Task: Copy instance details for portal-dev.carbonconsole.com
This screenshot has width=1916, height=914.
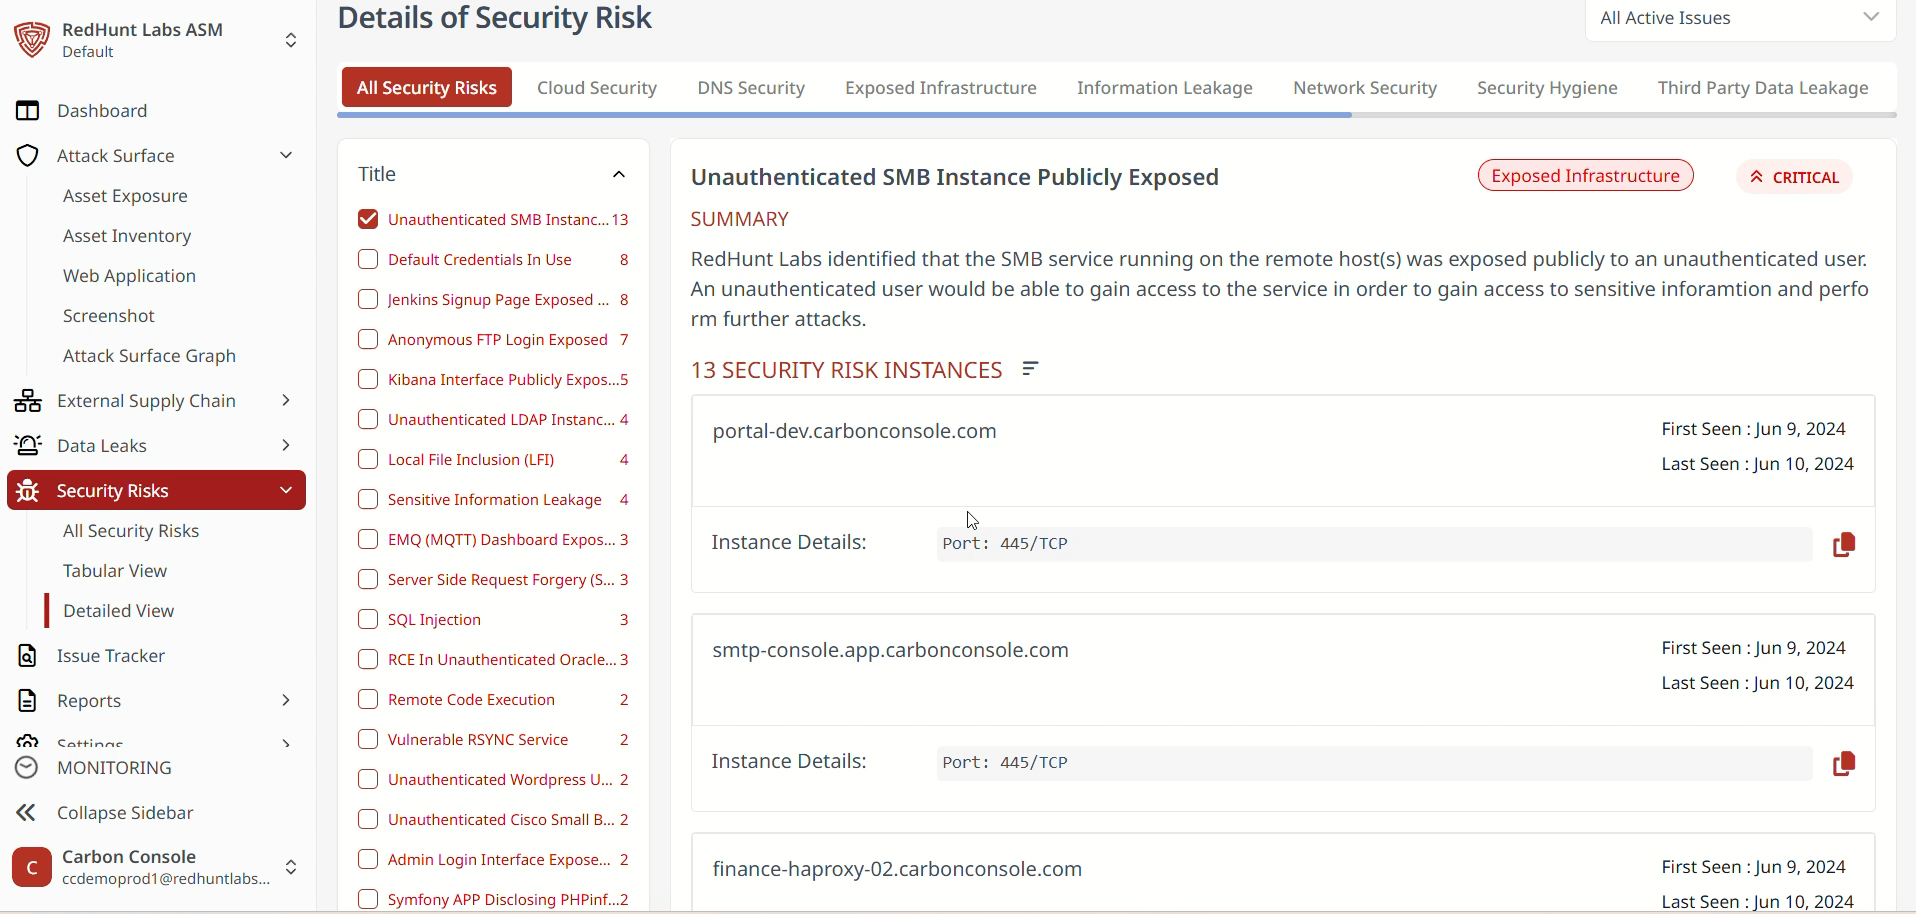Action: pos(1844,545)
